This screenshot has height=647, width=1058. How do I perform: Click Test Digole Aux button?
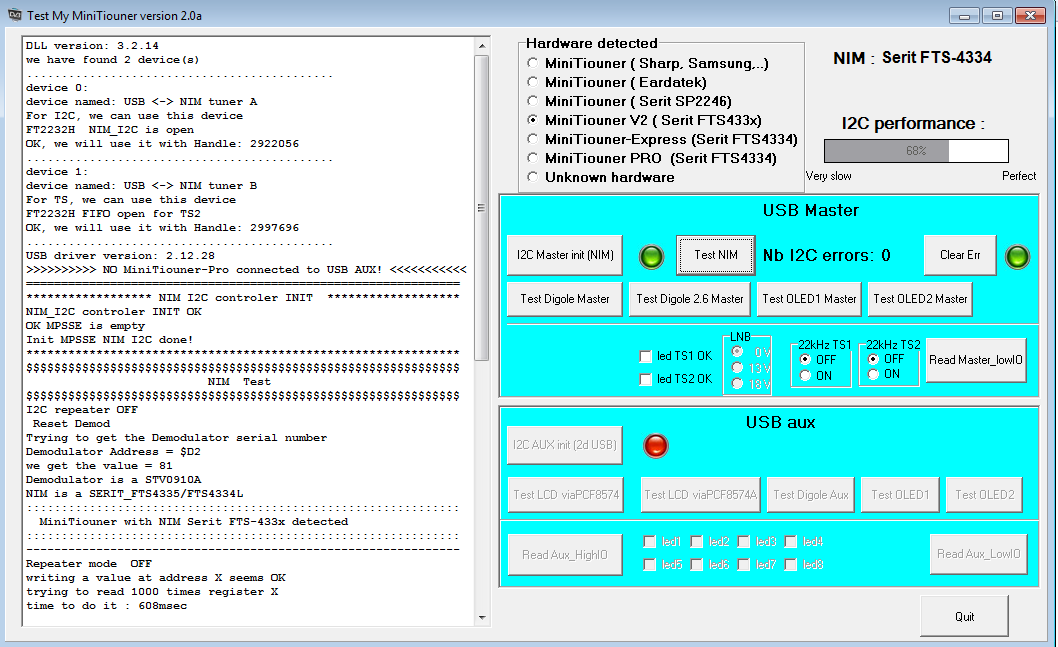click(811, 495)
